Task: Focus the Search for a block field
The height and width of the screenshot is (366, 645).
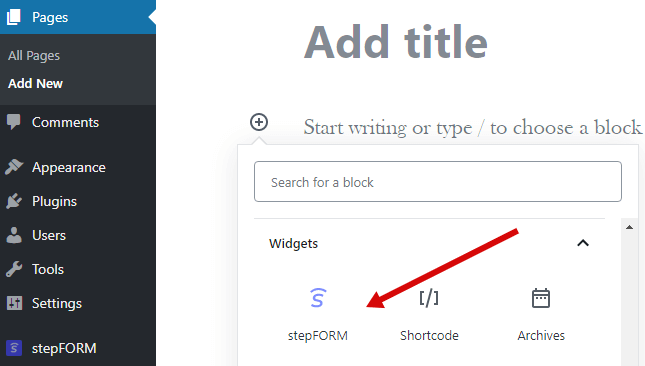Action: pos(438,181)
